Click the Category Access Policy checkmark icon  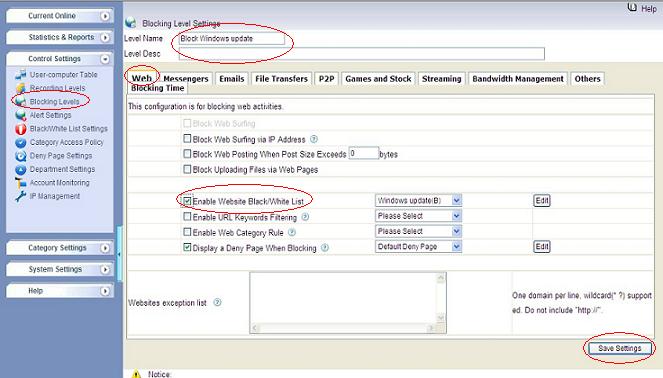[20, 142]
